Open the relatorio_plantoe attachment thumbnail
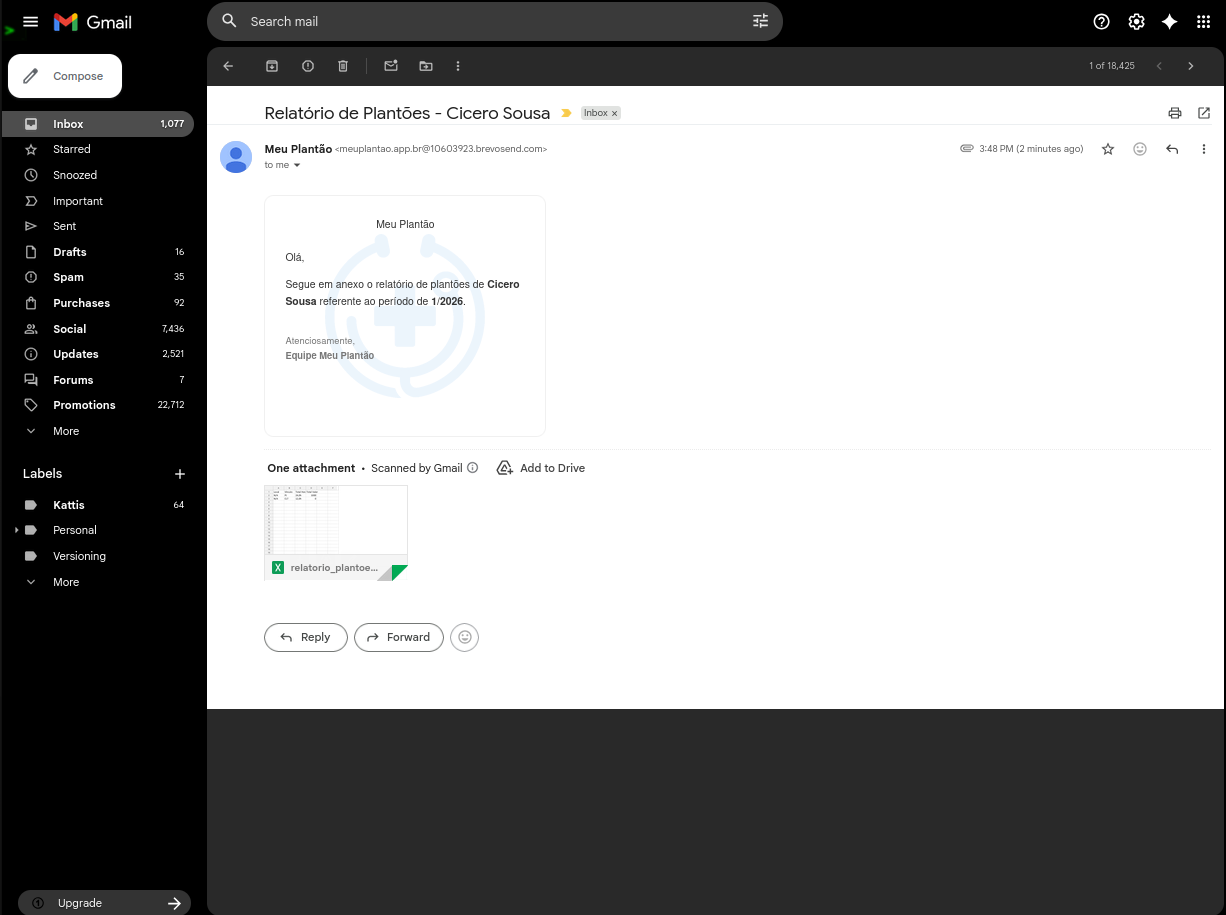 tap(336, 519)
